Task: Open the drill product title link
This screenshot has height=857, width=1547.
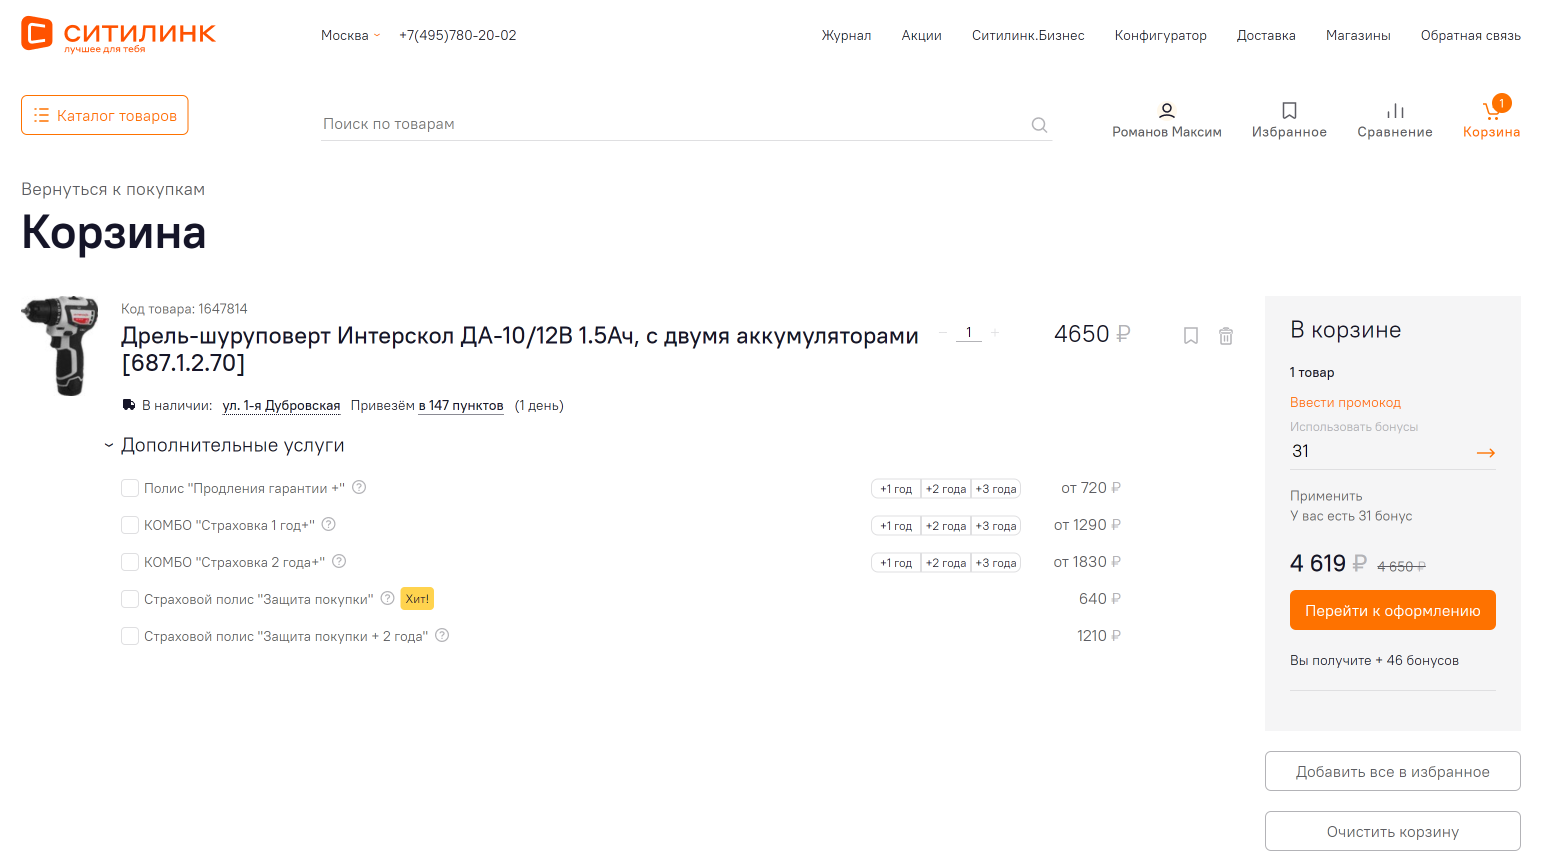Action: 520,349
